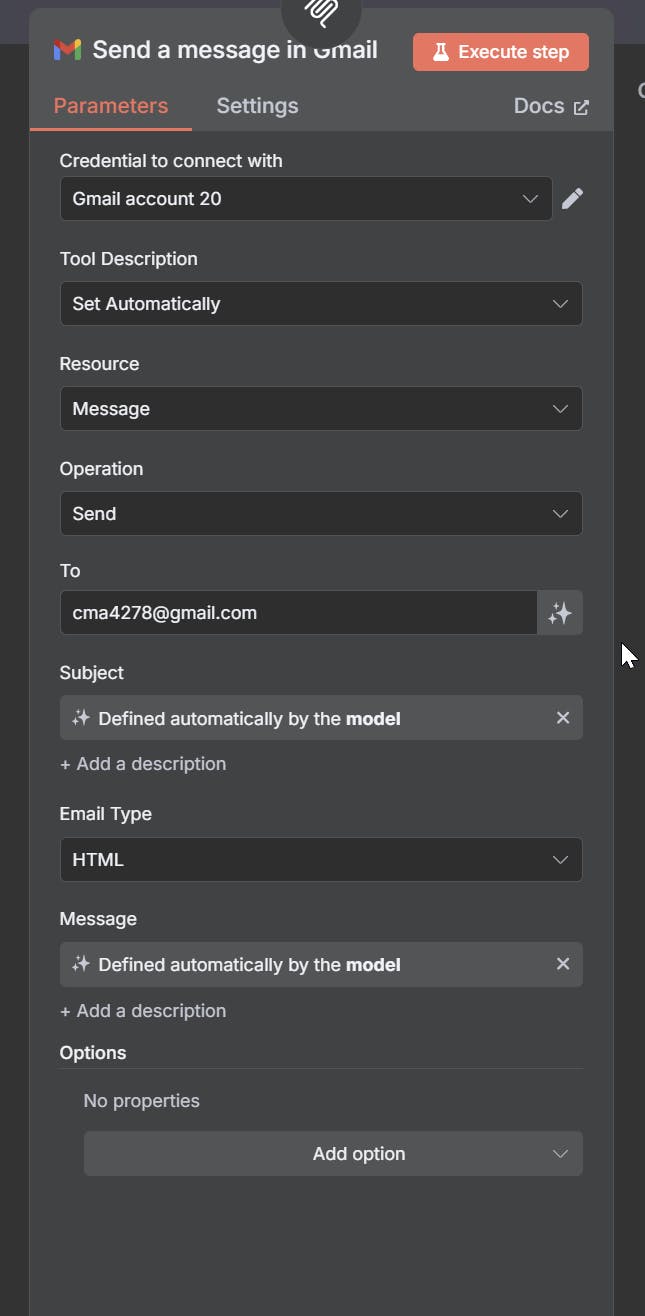Click the model-defined Subject field
The width and height of the screenshot is (645, 1316).
point(321,718)
